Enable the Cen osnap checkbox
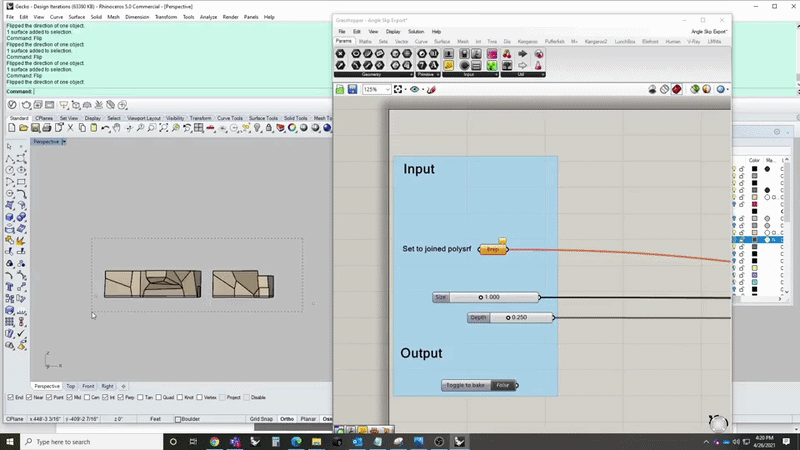The image size is (800, 450). point(87,397)
